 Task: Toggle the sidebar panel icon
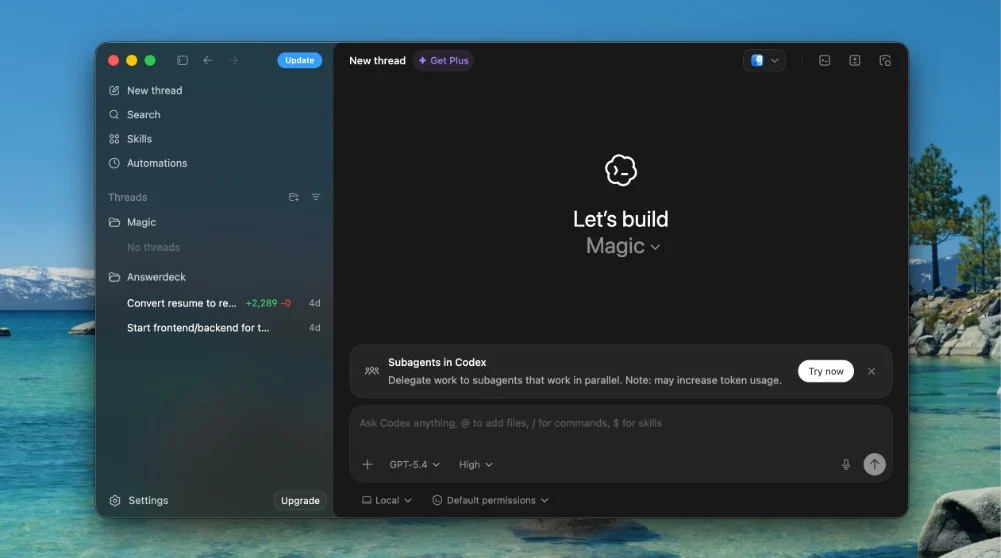point(183,60)
